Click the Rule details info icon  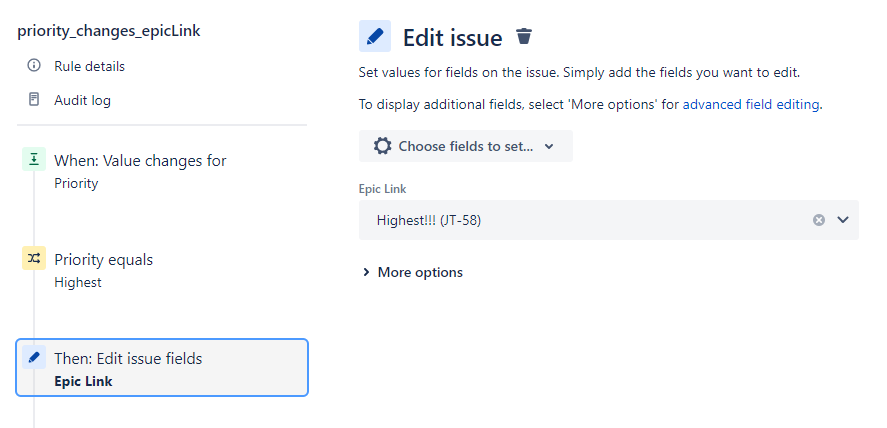pyautogui.click(x=34, y=66)
